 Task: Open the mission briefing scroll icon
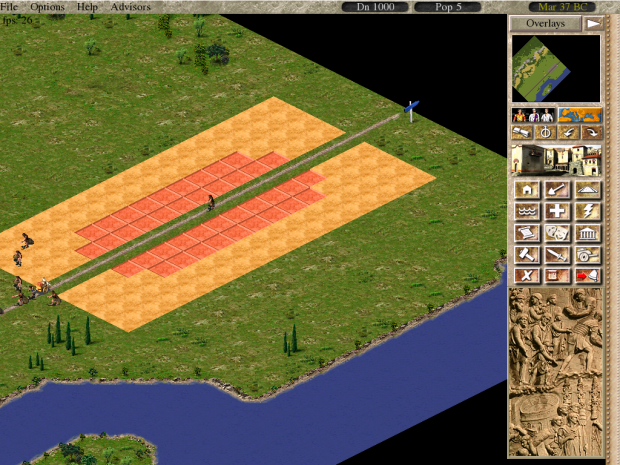522,132
